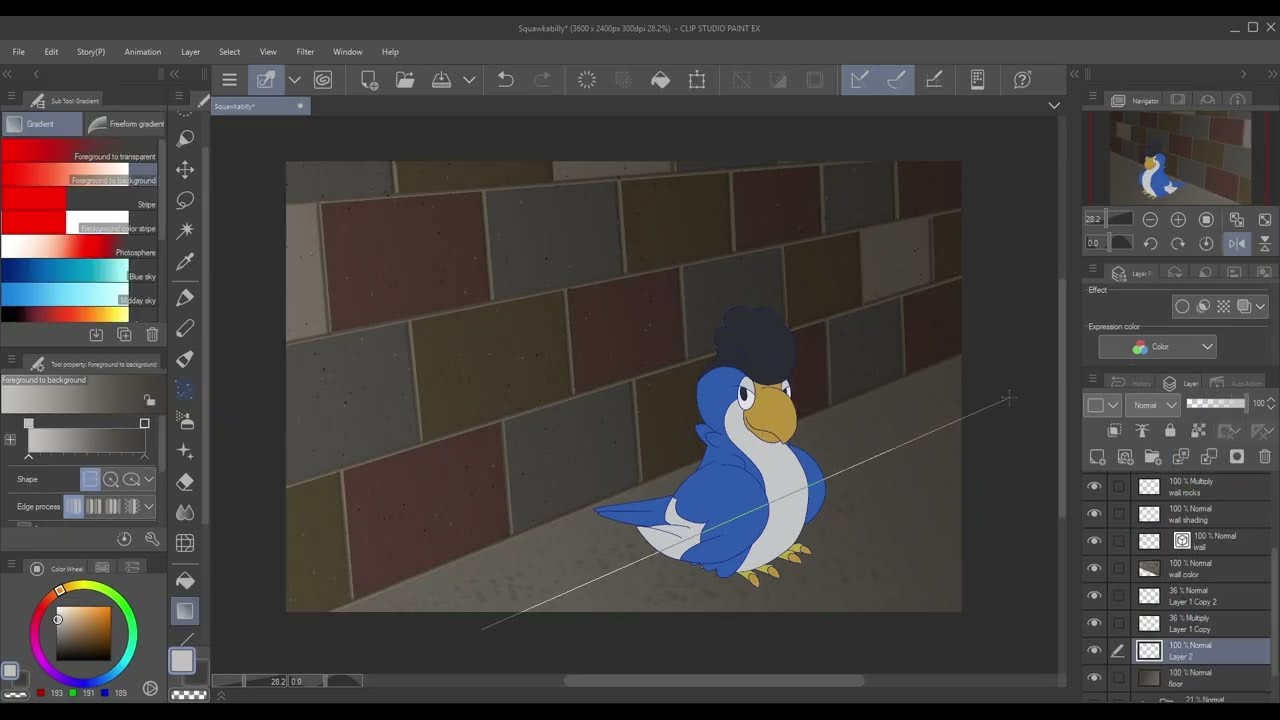Create a new layer folder
The height and width of the screenshot is (720, 1280).
coord(1153,457)
